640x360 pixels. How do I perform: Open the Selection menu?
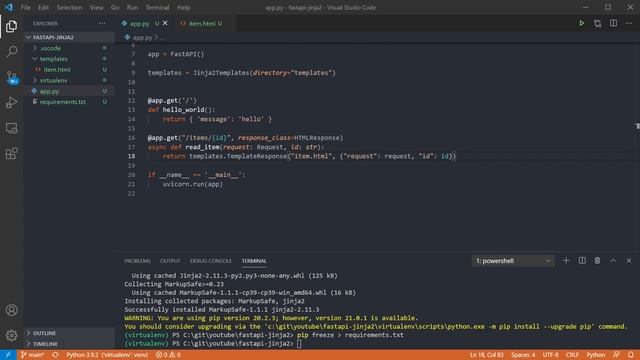pos(69,7)
